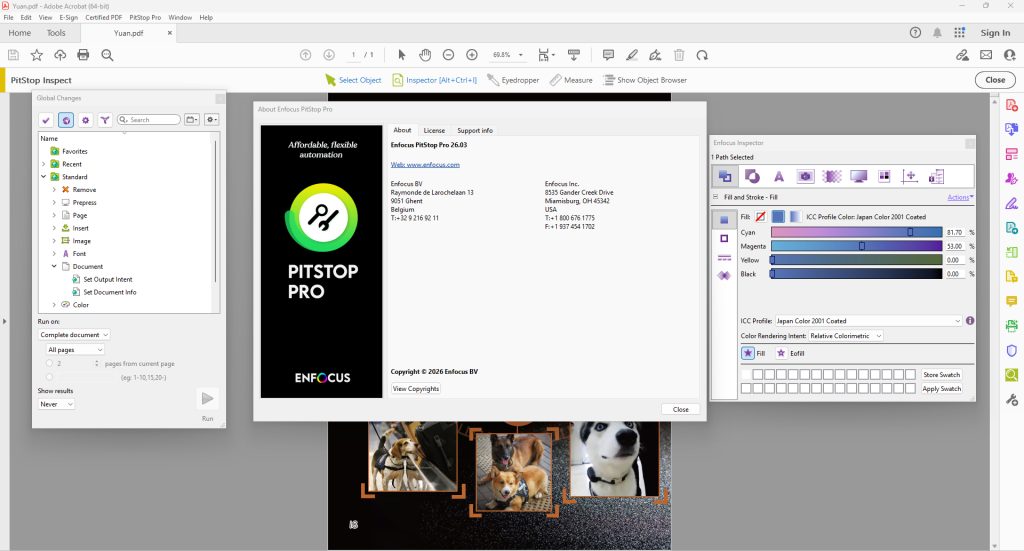Expand the Recent folder
The width and height of the screenshot is (1024, 551).
(x=44, y=164)
